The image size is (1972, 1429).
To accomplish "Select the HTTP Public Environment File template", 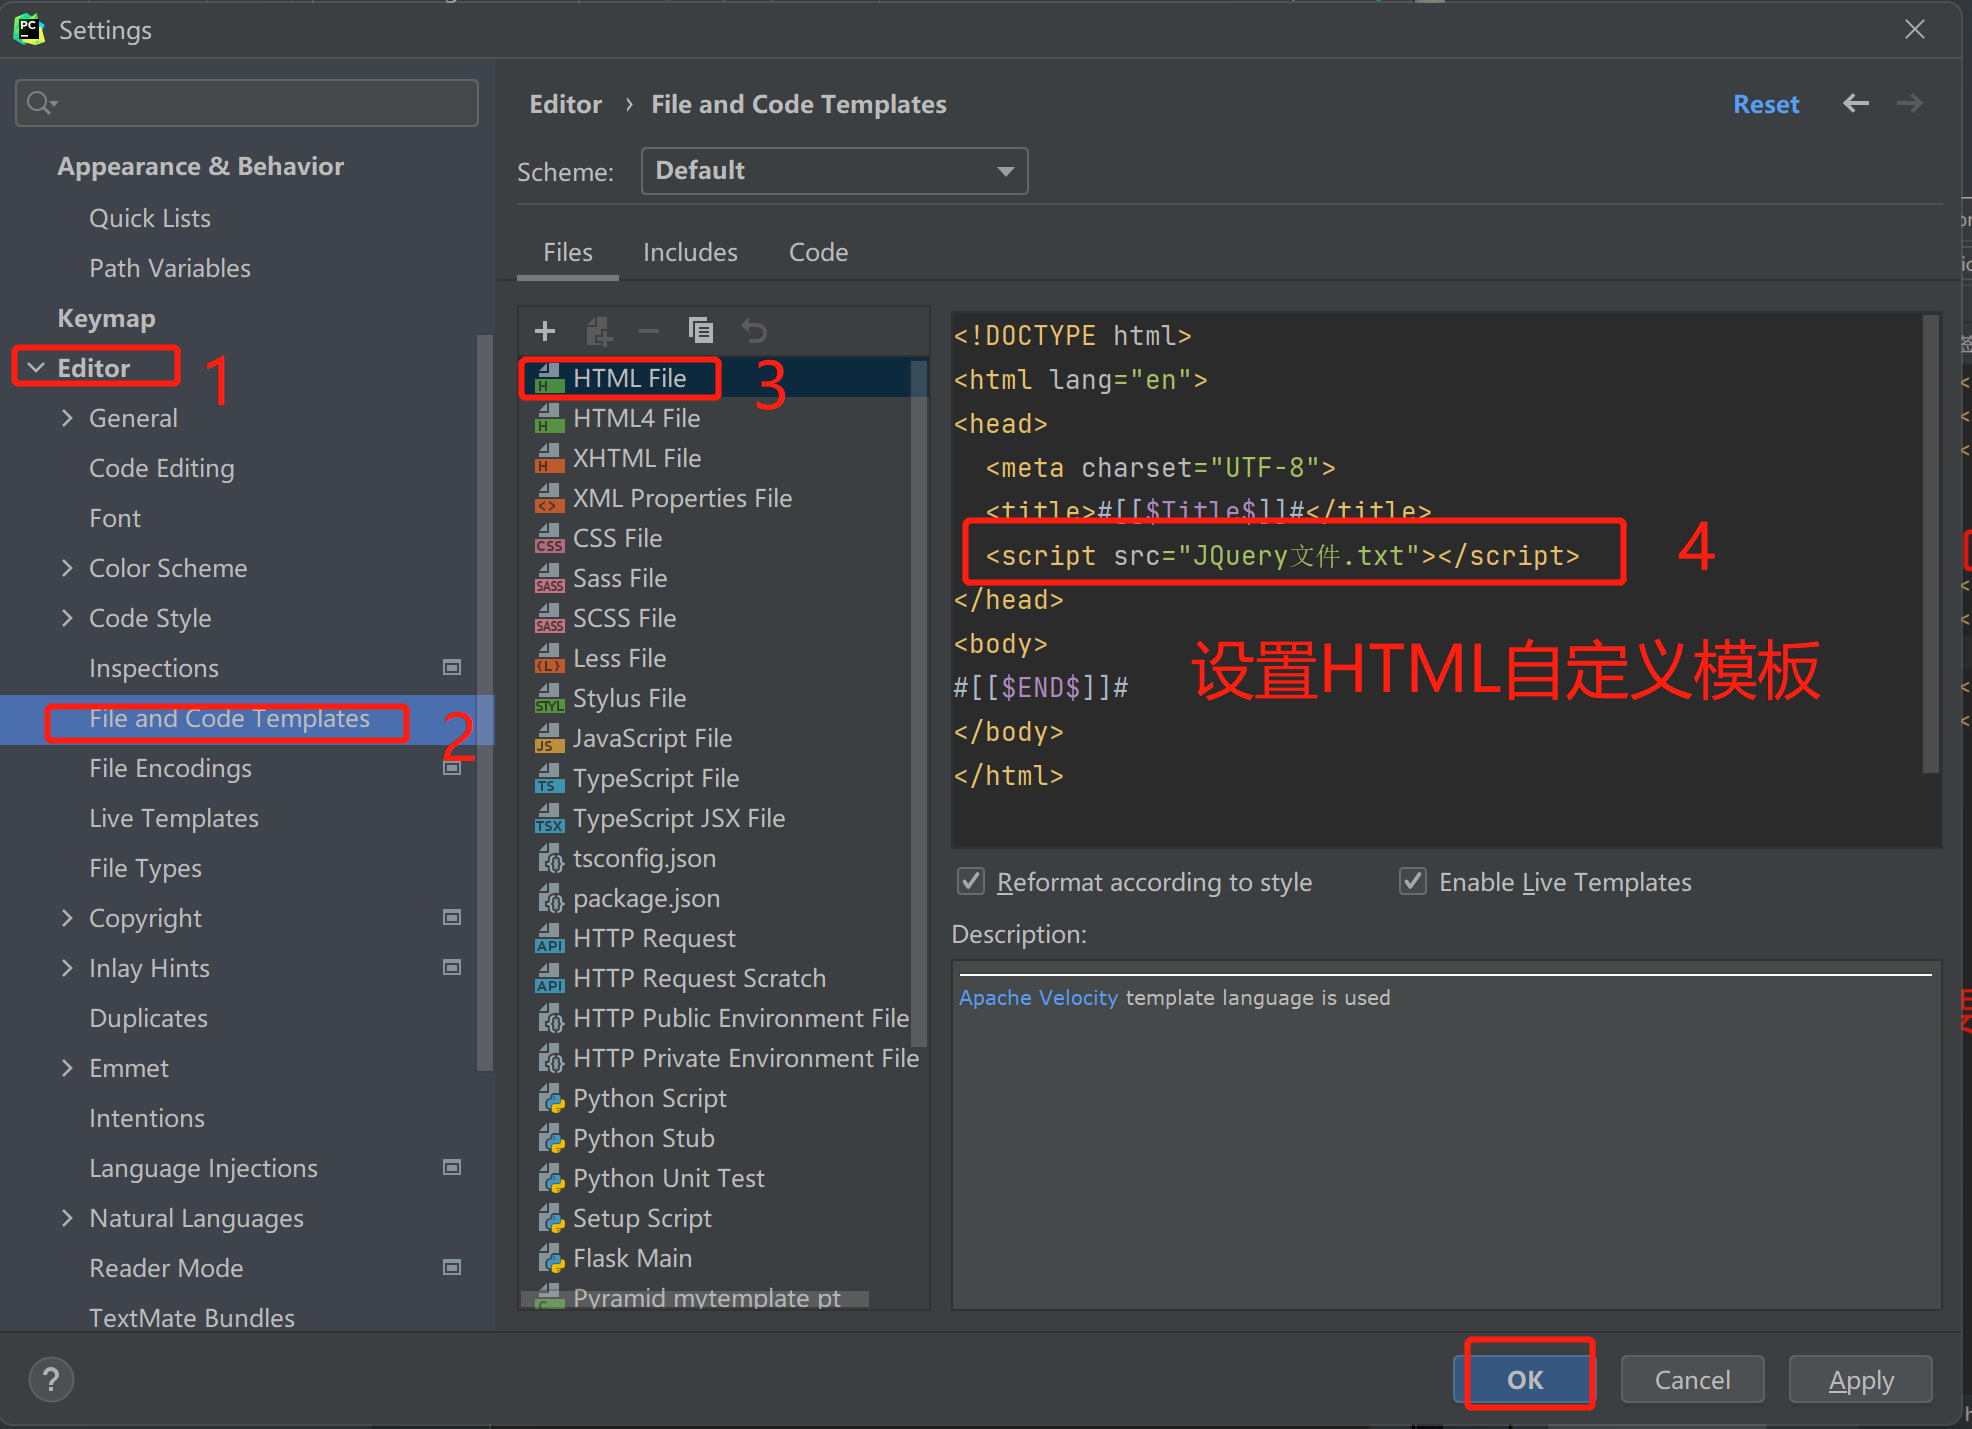I will point(724,1018).
